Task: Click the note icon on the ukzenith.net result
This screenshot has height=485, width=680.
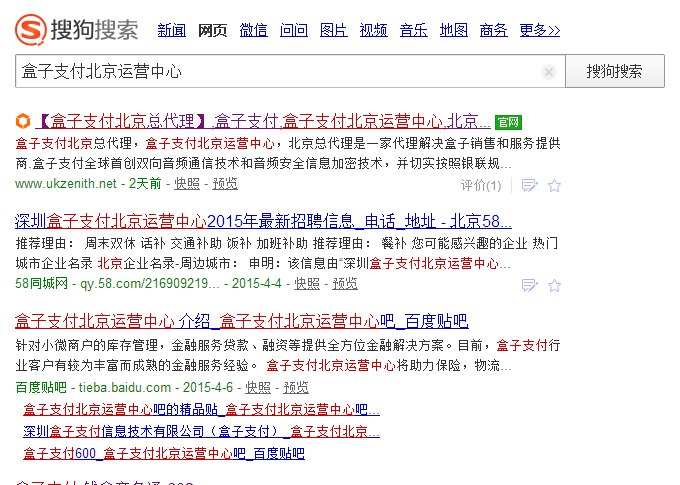Action: coord(529,186)
